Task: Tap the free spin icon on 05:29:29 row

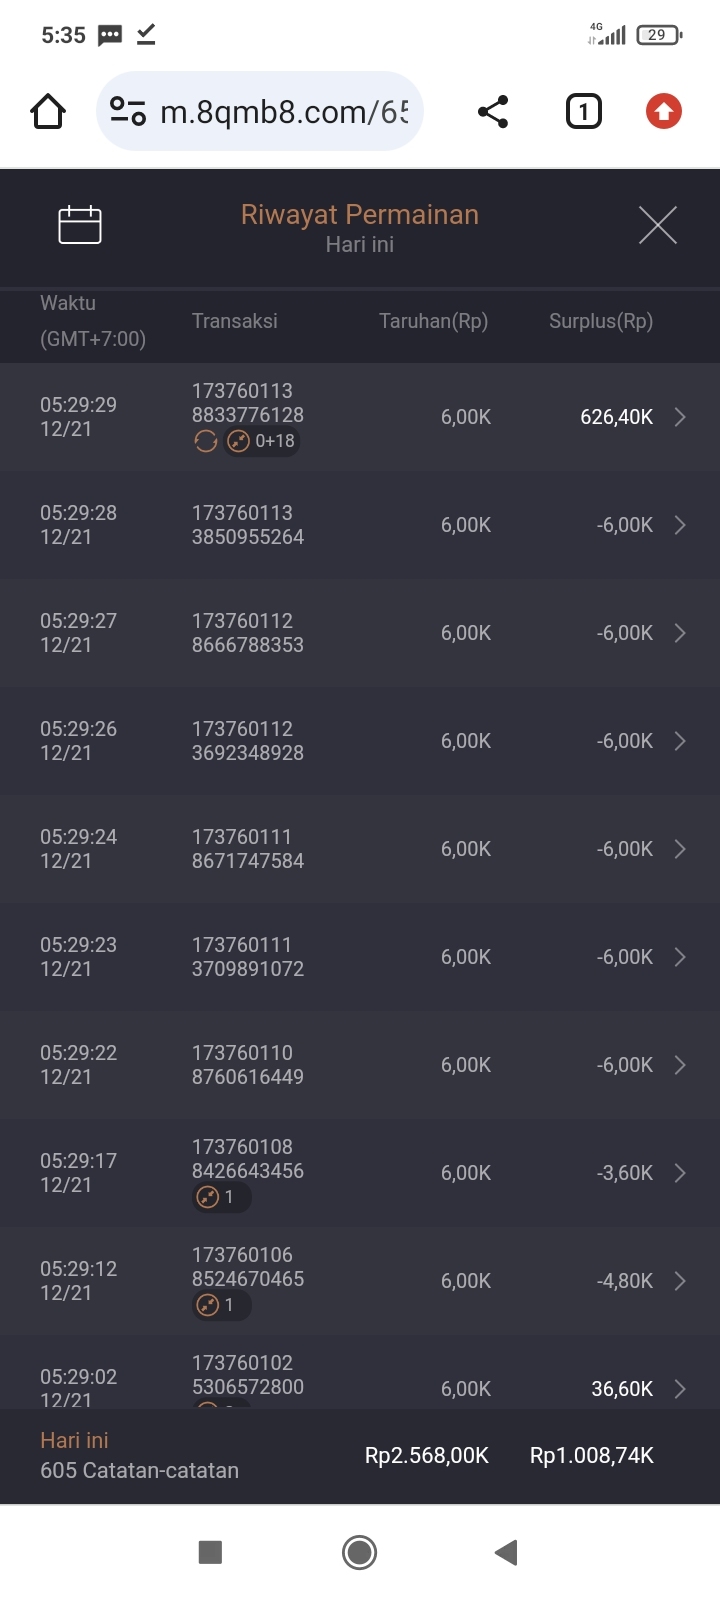Action: (206, 441)
